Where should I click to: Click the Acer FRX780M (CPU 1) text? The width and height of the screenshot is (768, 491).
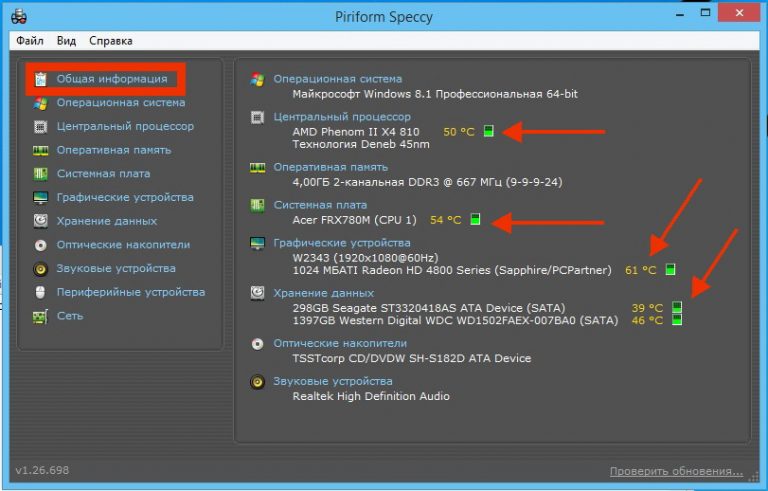pyautogui.click(x=355, y=220)
